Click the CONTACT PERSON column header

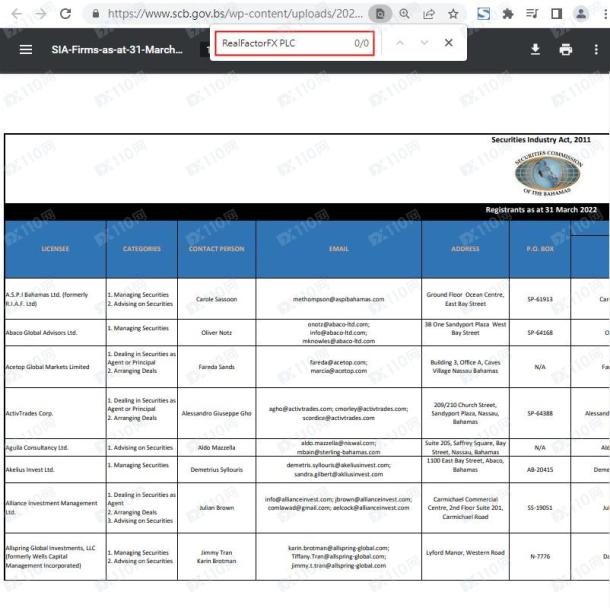coord(217,249)
